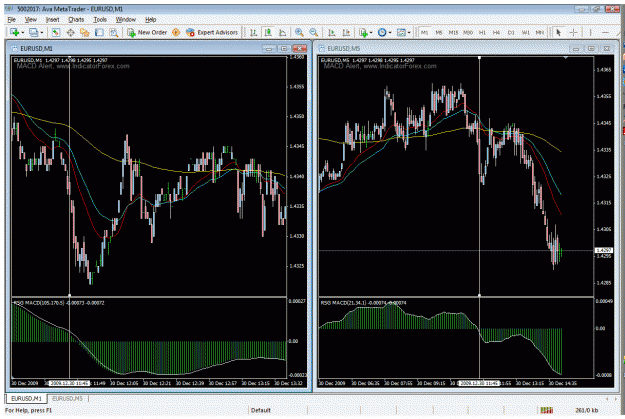Open the Navigator folders icon

[x=85, y=32]
